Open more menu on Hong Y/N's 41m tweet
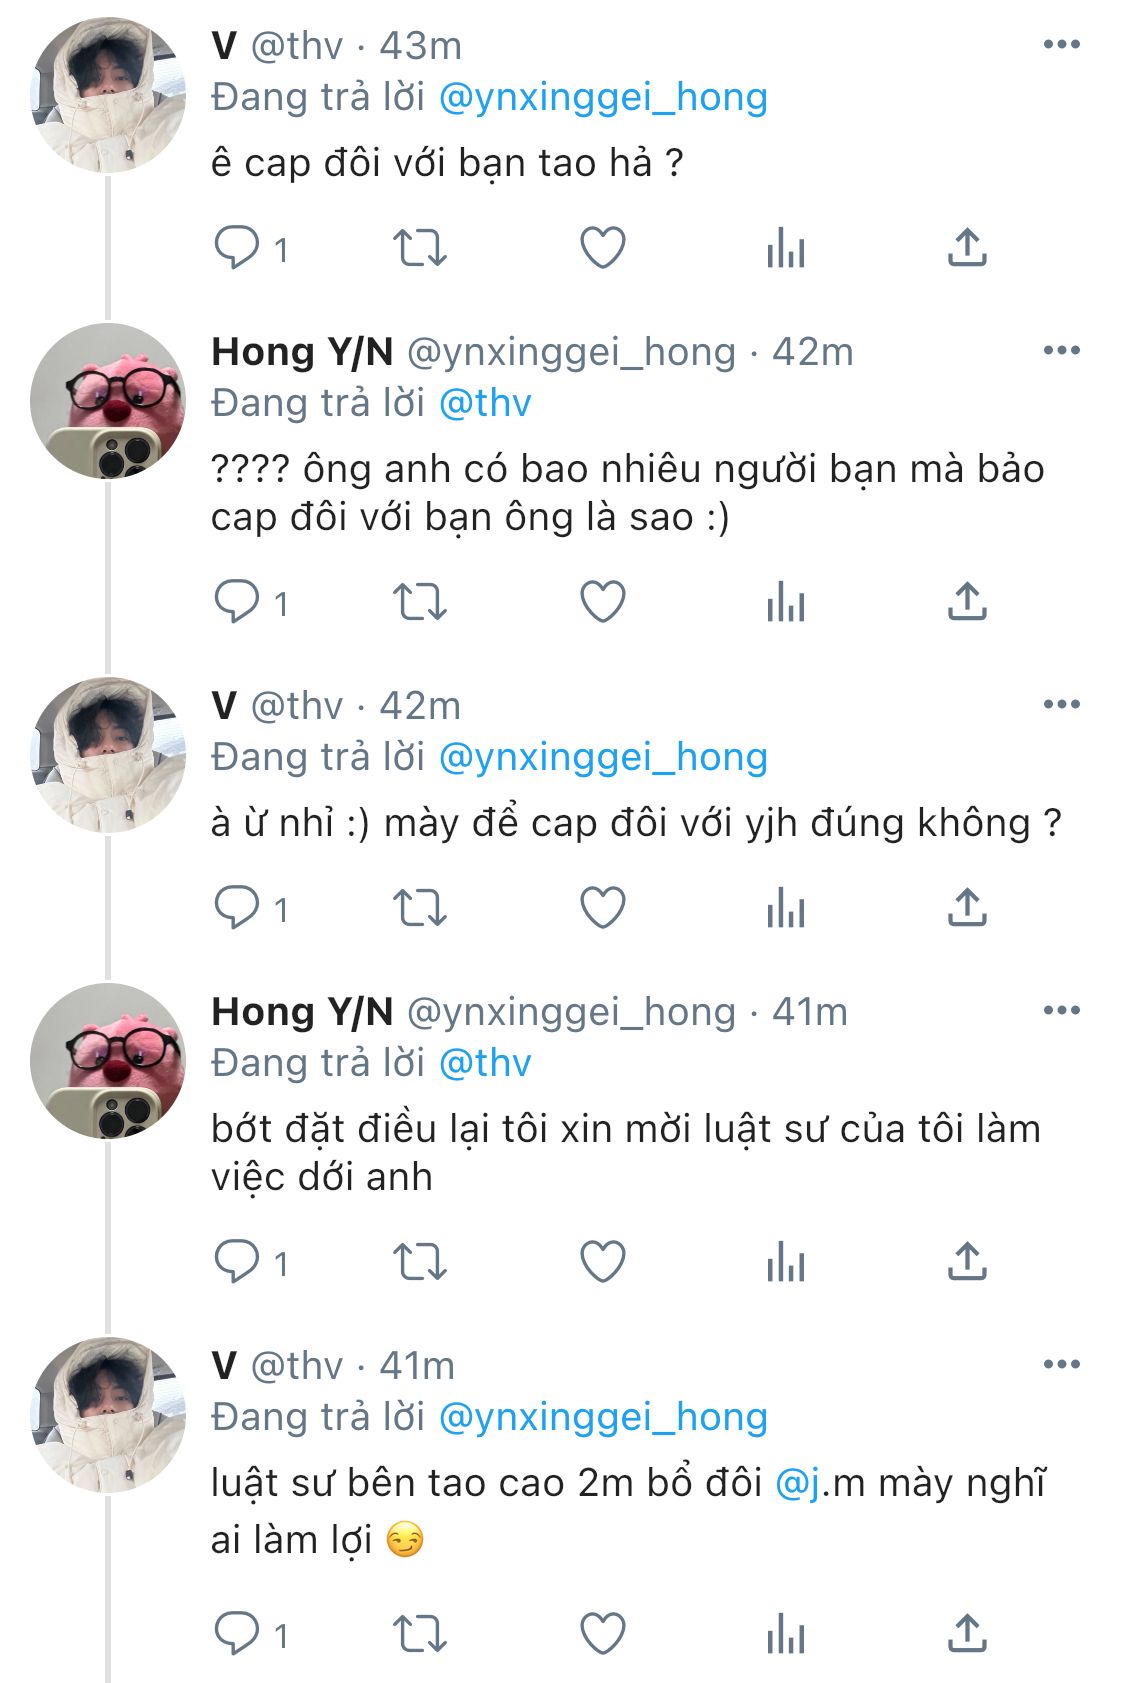 click(1061, 1010)
